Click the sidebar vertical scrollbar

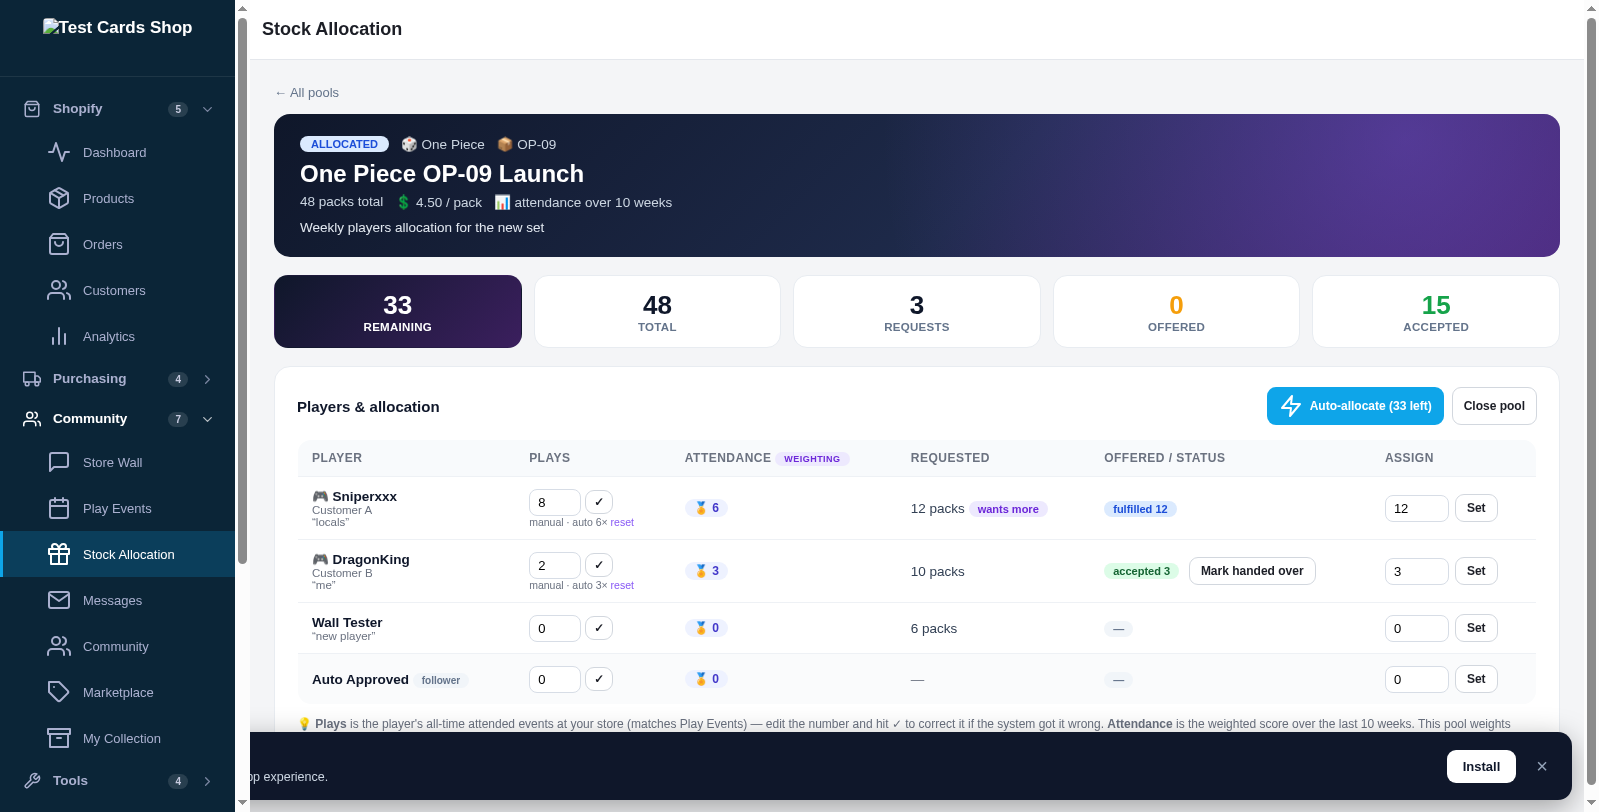(242, 290)
